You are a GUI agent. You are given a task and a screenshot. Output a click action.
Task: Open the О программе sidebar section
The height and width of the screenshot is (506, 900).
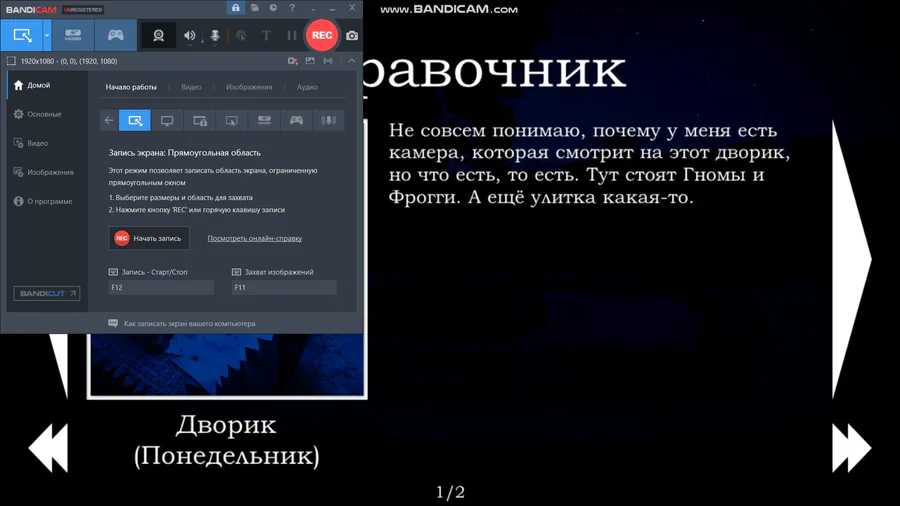[x=47, y=201]
